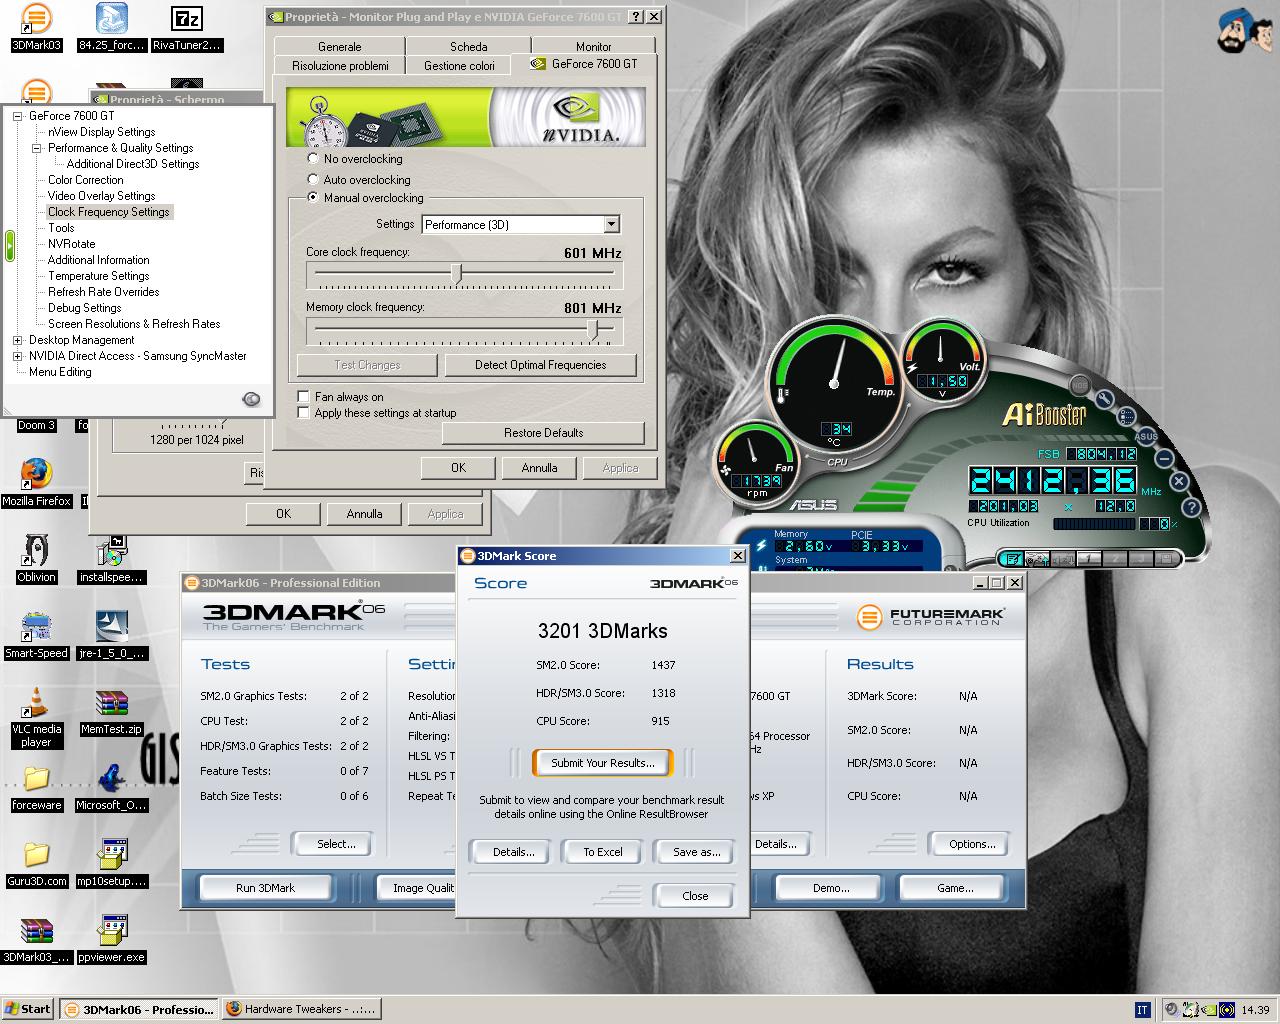Image resolution: width=1280 pixels, height=1024 pixels.
Task: Switch to the Scheda tab
Action: tap(468, 46)
